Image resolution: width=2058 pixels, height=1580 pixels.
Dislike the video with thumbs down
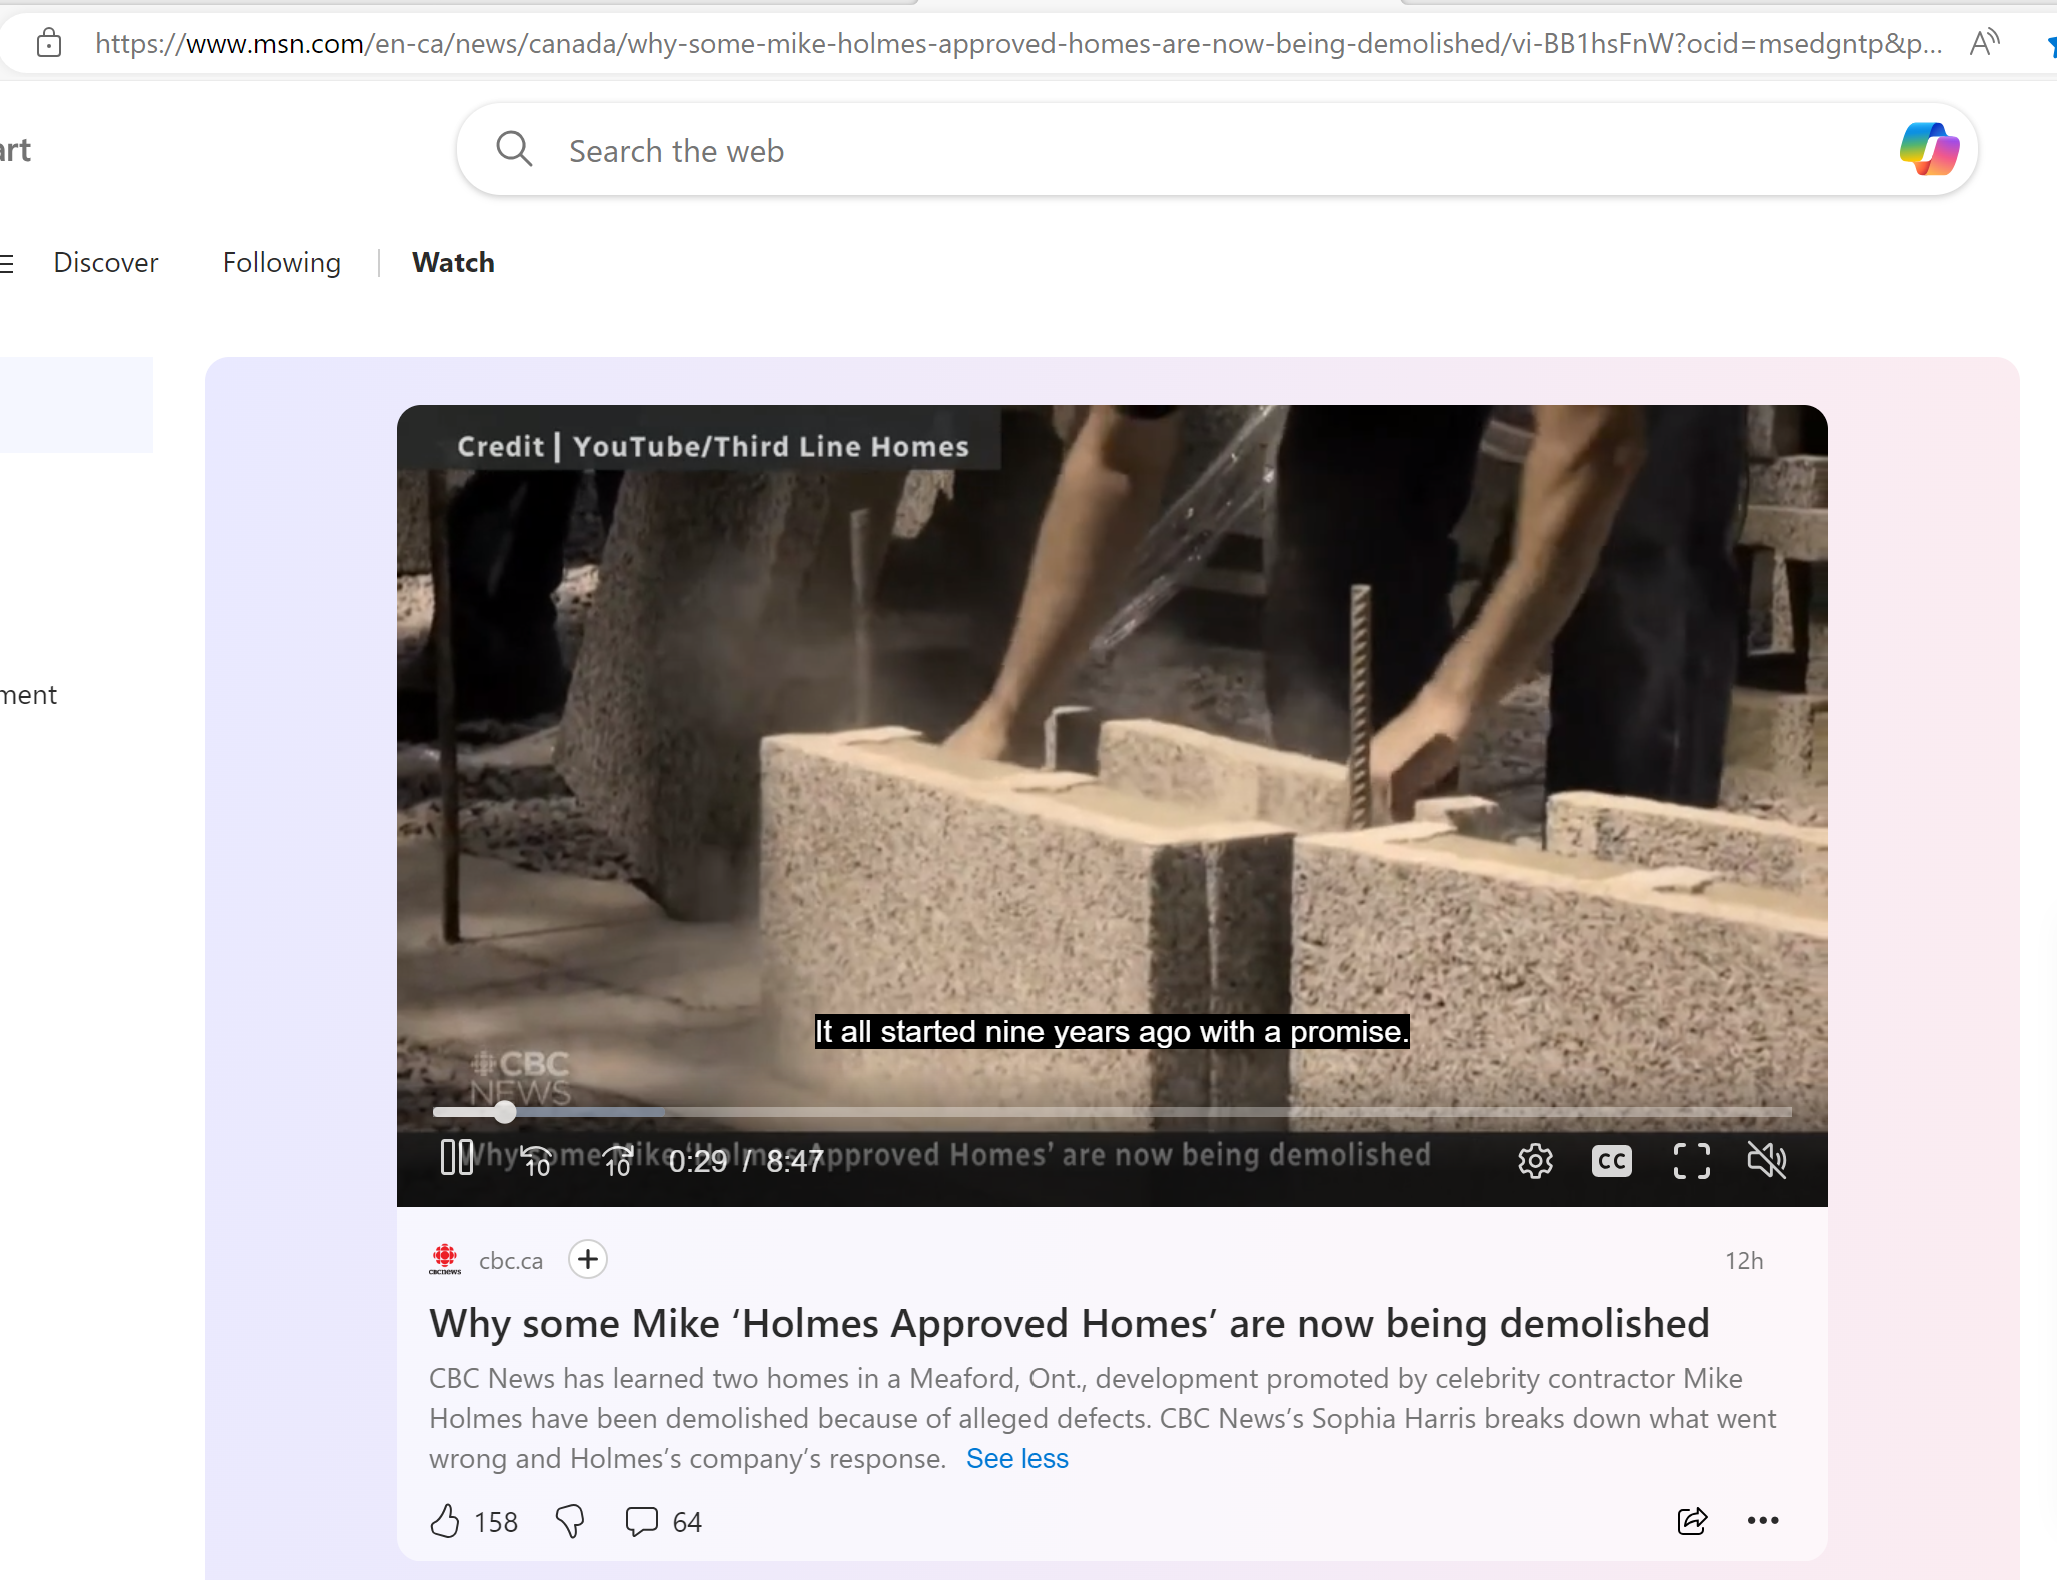click(569, 1521)
